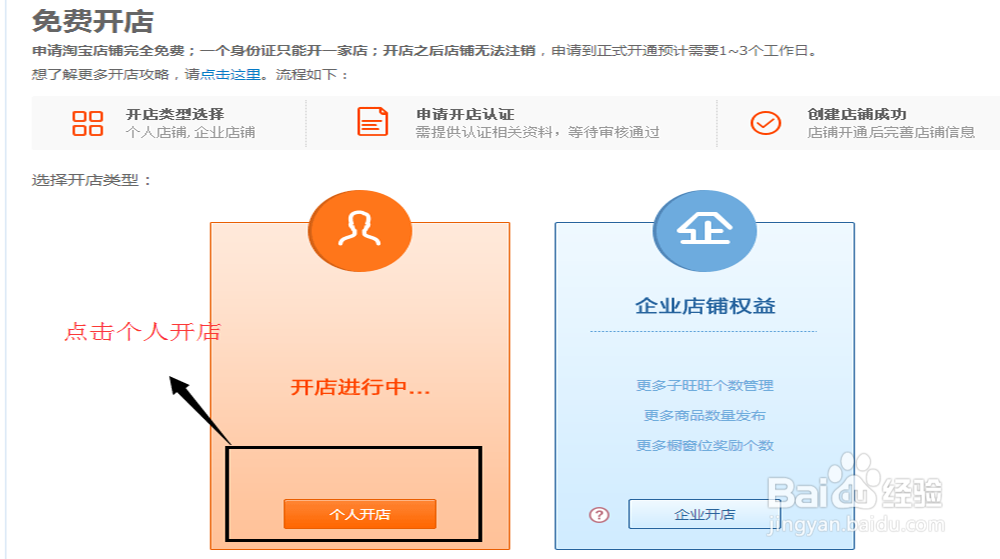Click 更多商品数量发布 text
This screenshot has height=559, width=1000.
point(705,416)
